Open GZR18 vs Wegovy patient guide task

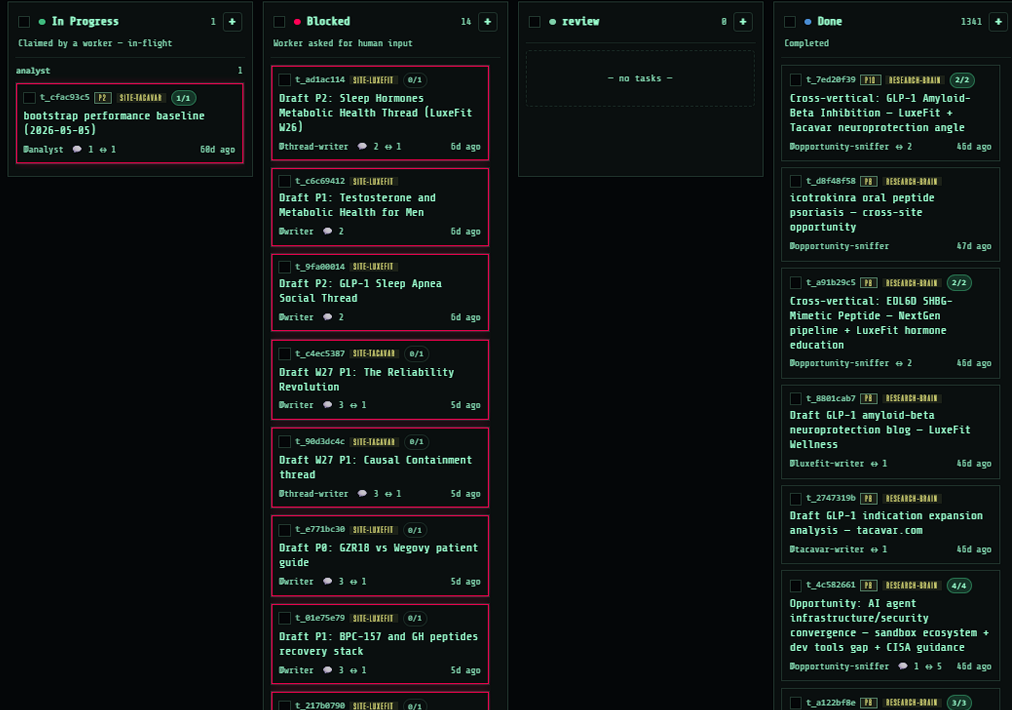coord(378,555)
